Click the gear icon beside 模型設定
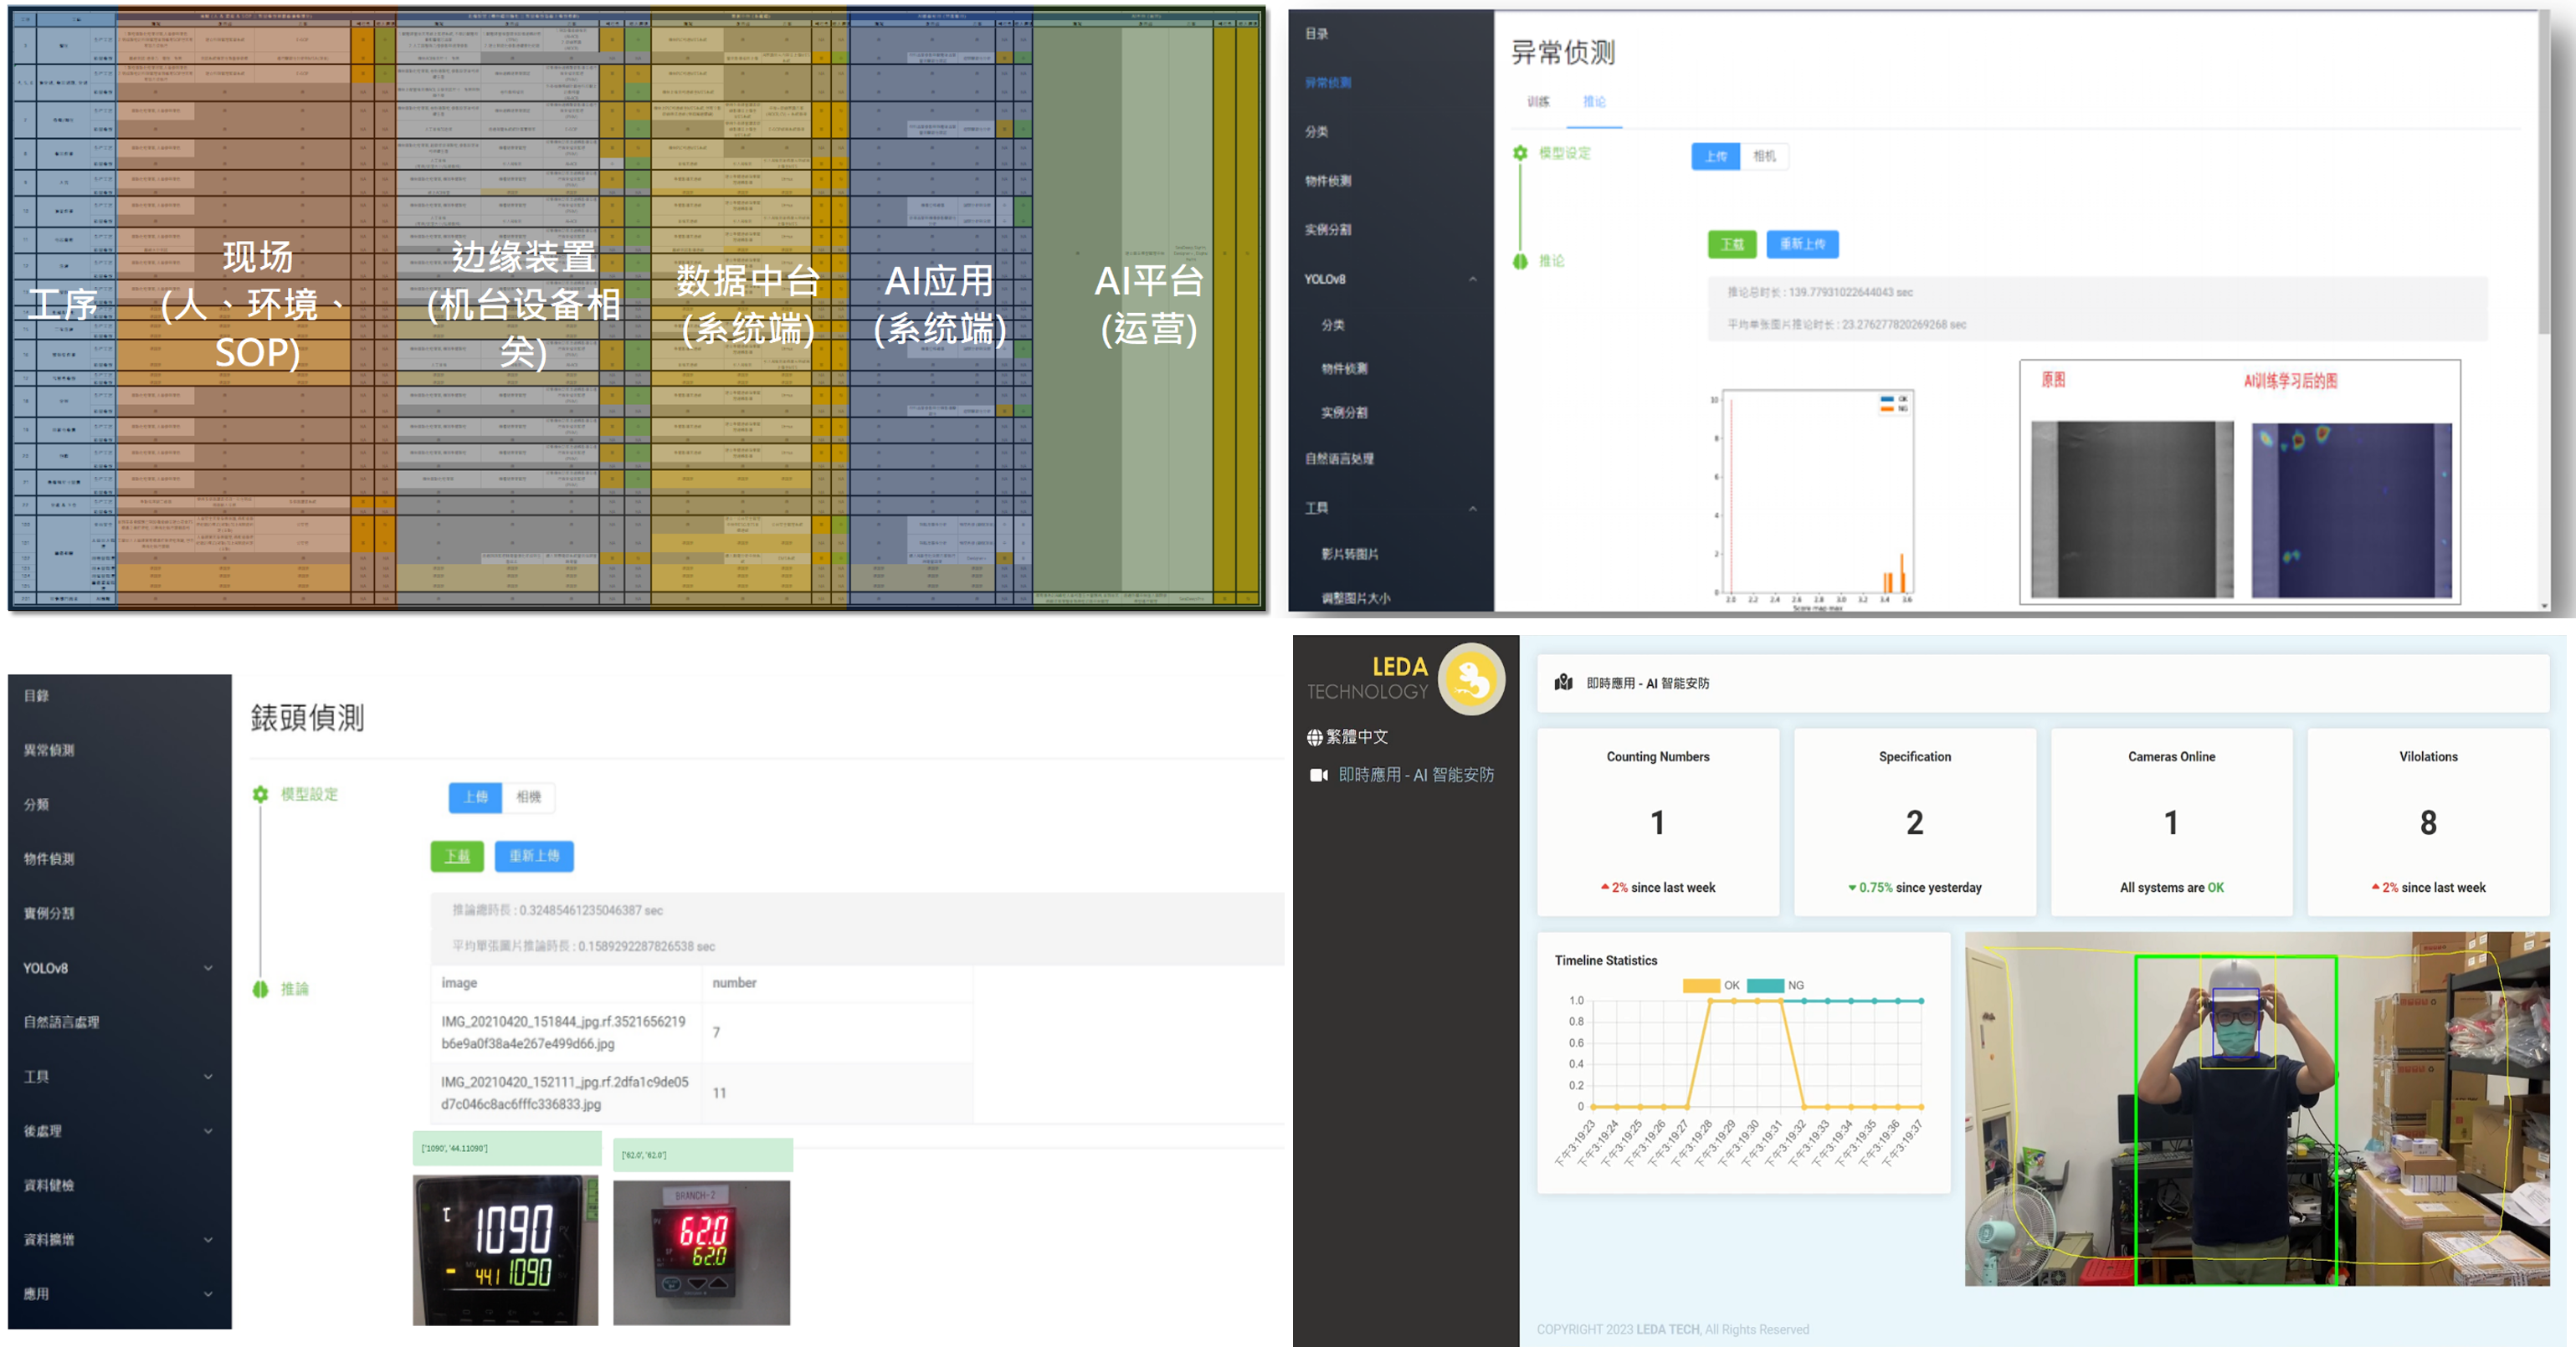Image resolution: width=2576 pixels, height=1347 pixels. point(260,794)
